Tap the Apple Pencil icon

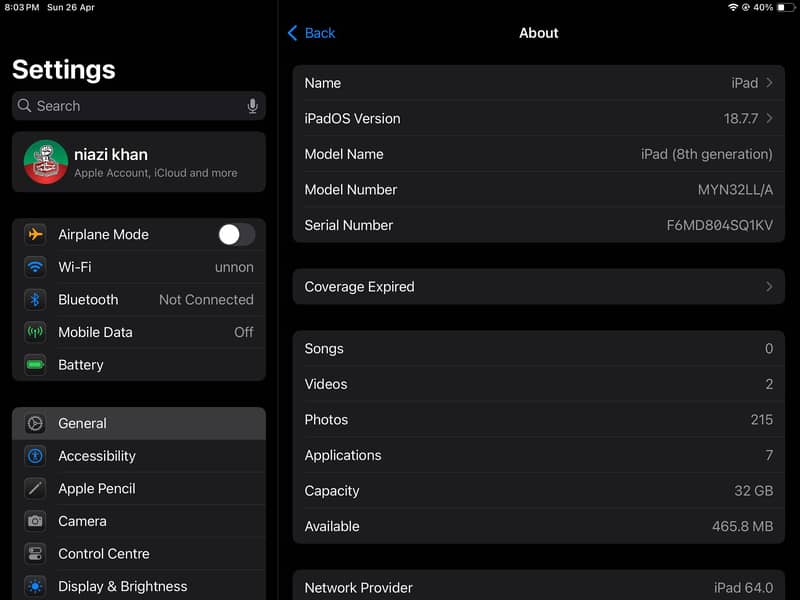[x=35, y=489]
